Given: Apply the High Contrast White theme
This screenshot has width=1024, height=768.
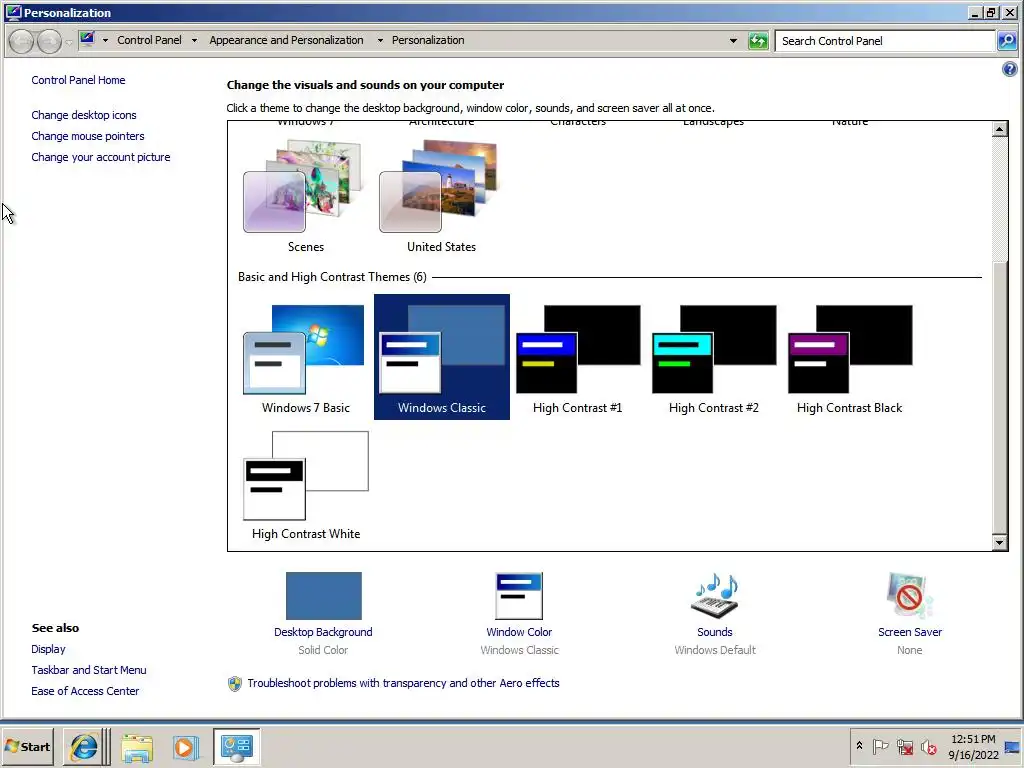Looking at the screenshot, I should 306,483.
